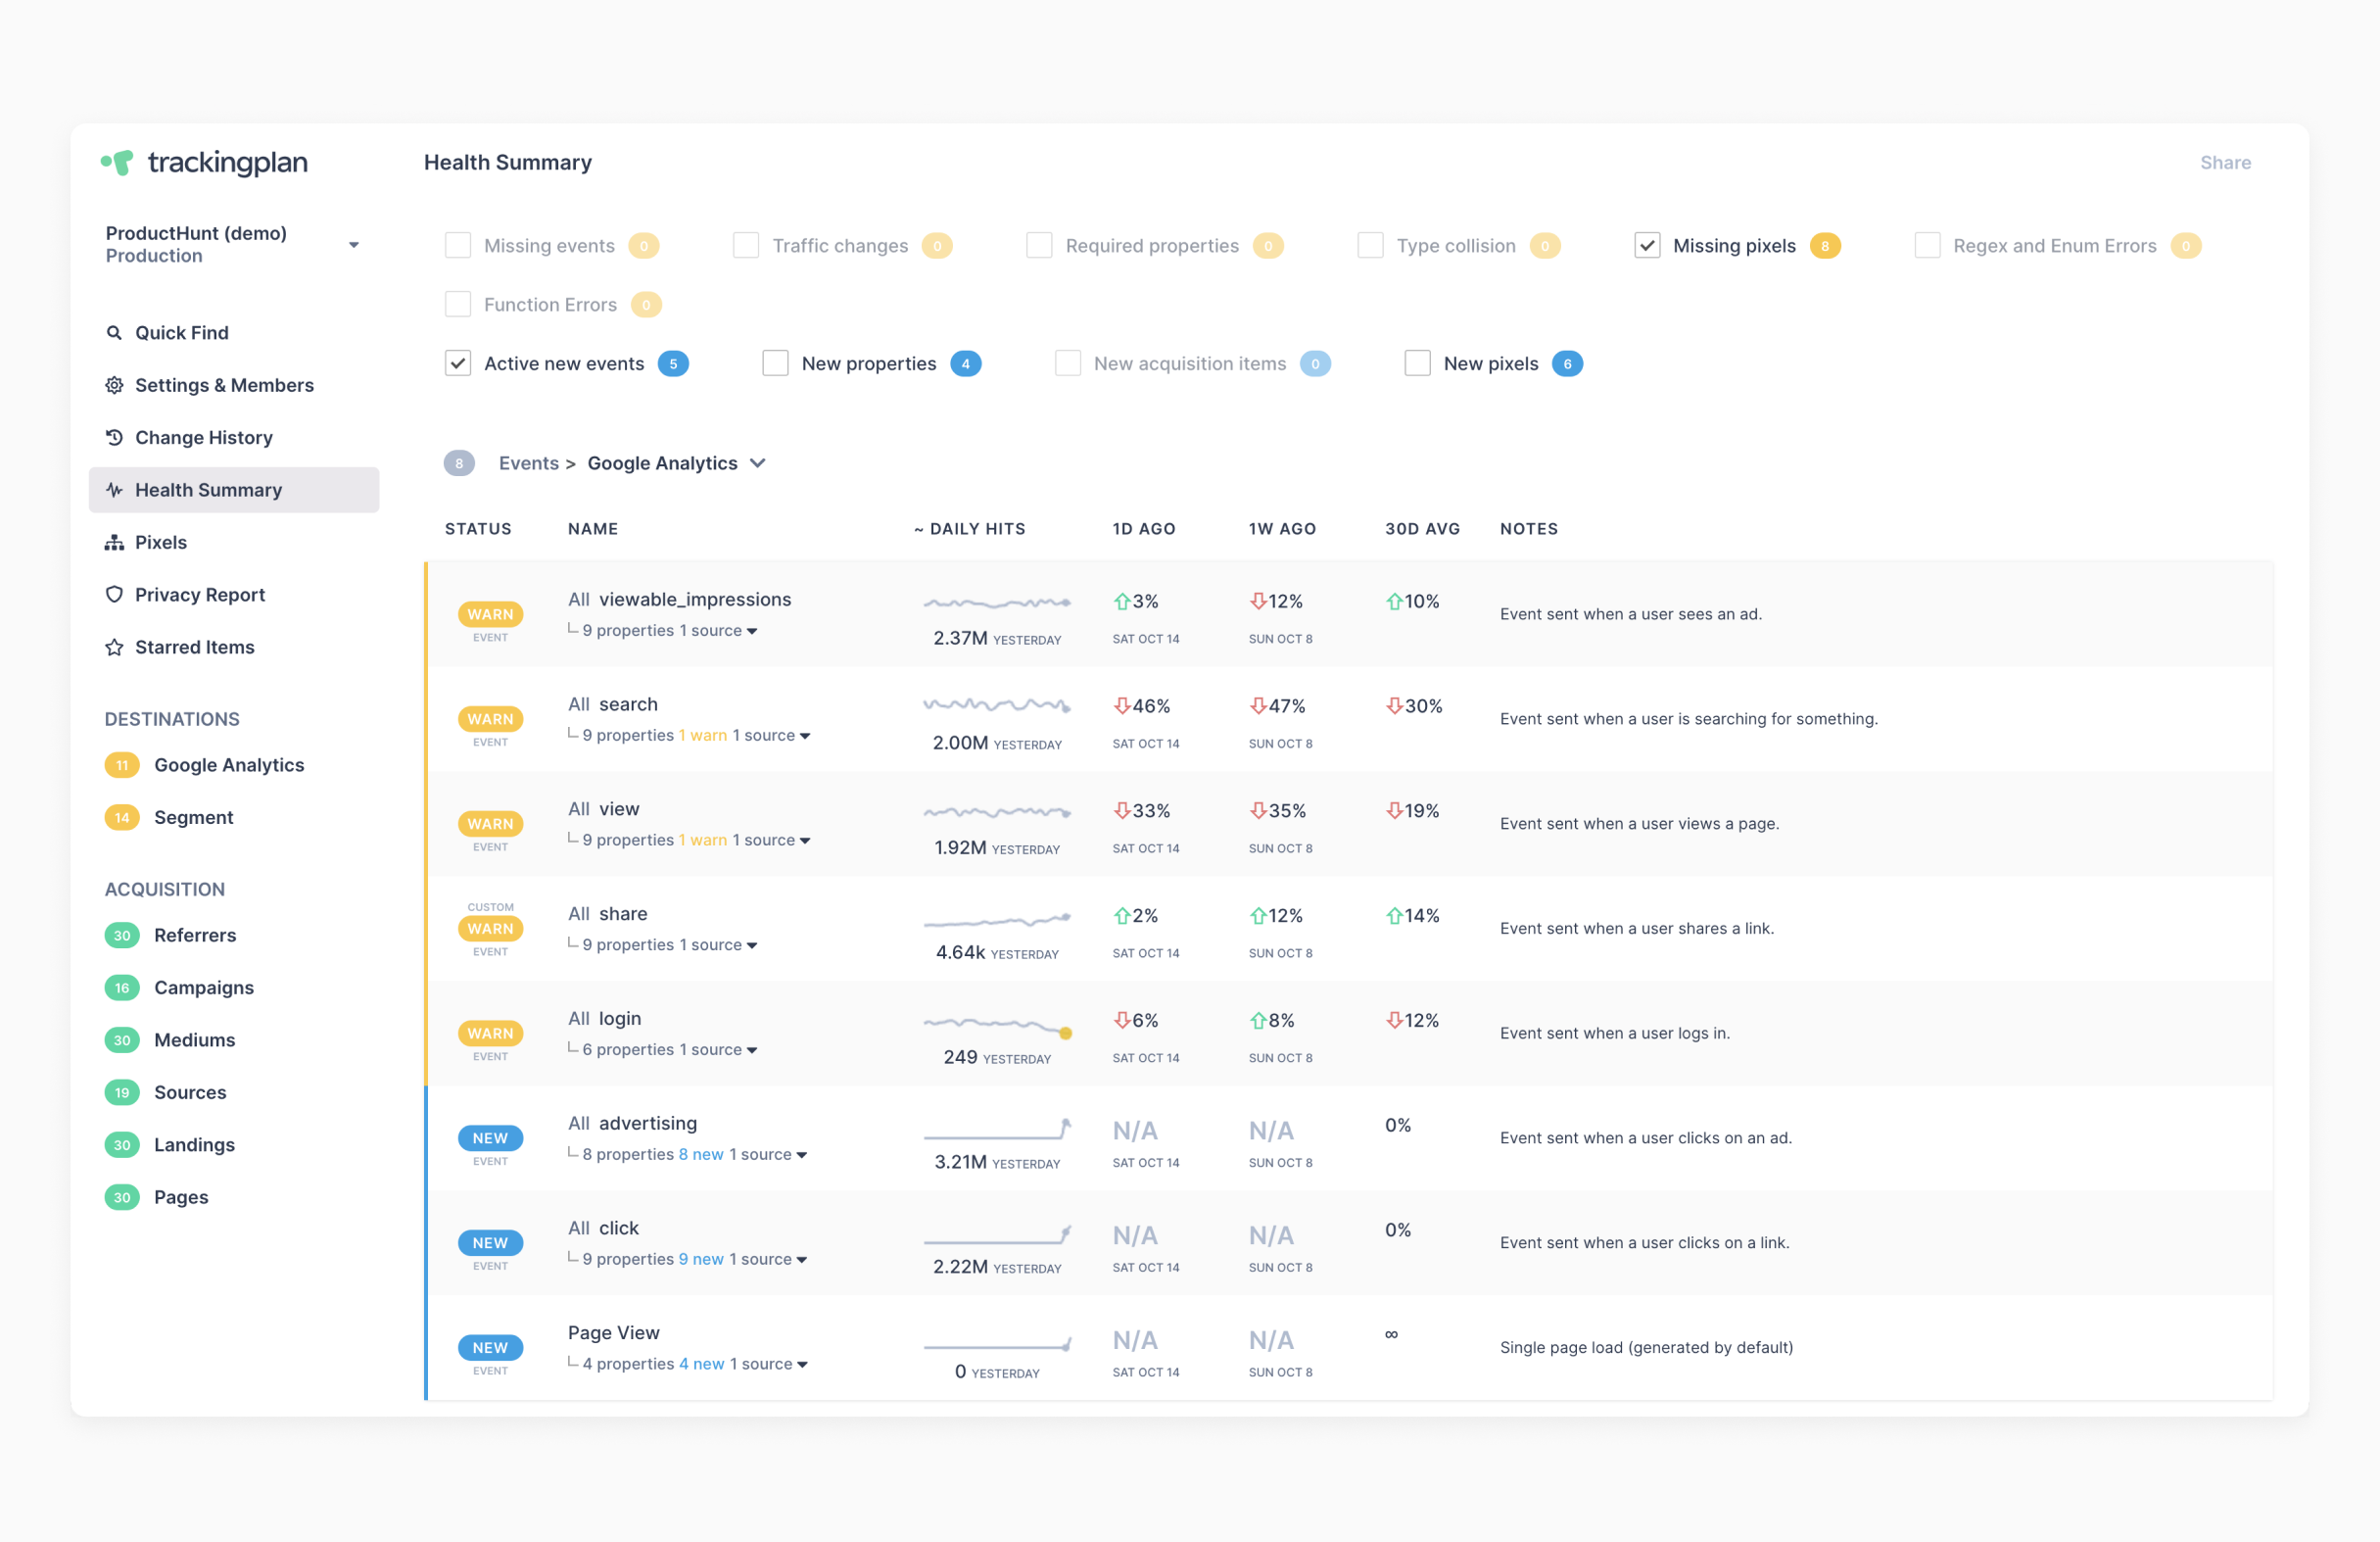Click the yellow badge next to Google Analytics
2380x1542 pixels.
coord(121,765)
